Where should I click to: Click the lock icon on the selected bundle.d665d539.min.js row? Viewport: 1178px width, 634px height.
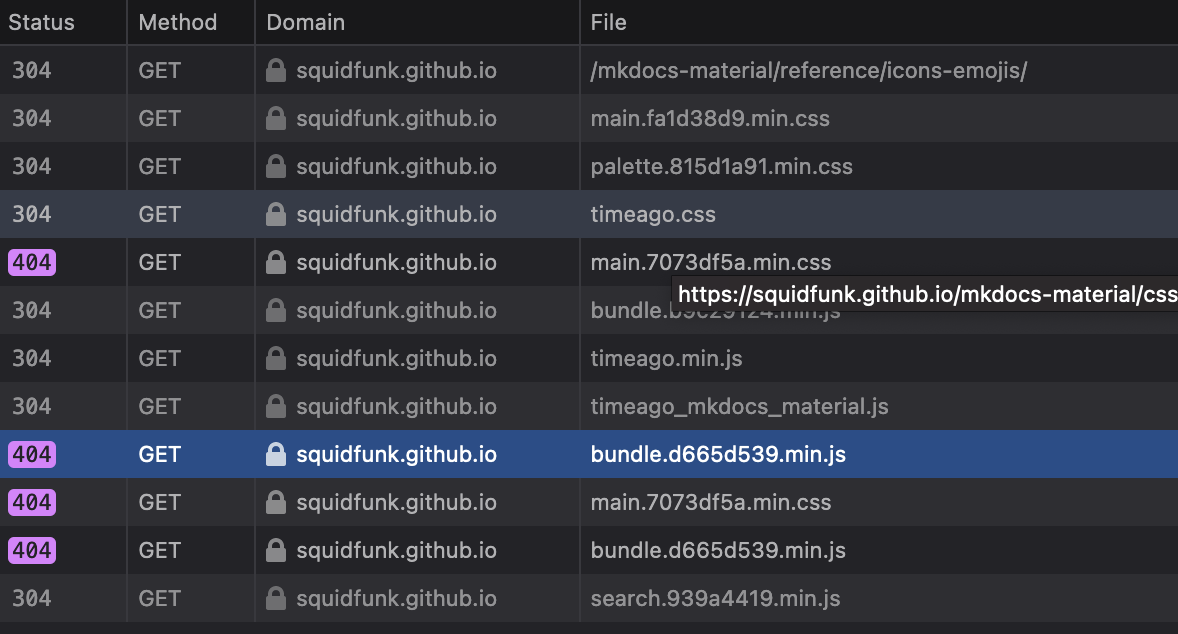275,454
